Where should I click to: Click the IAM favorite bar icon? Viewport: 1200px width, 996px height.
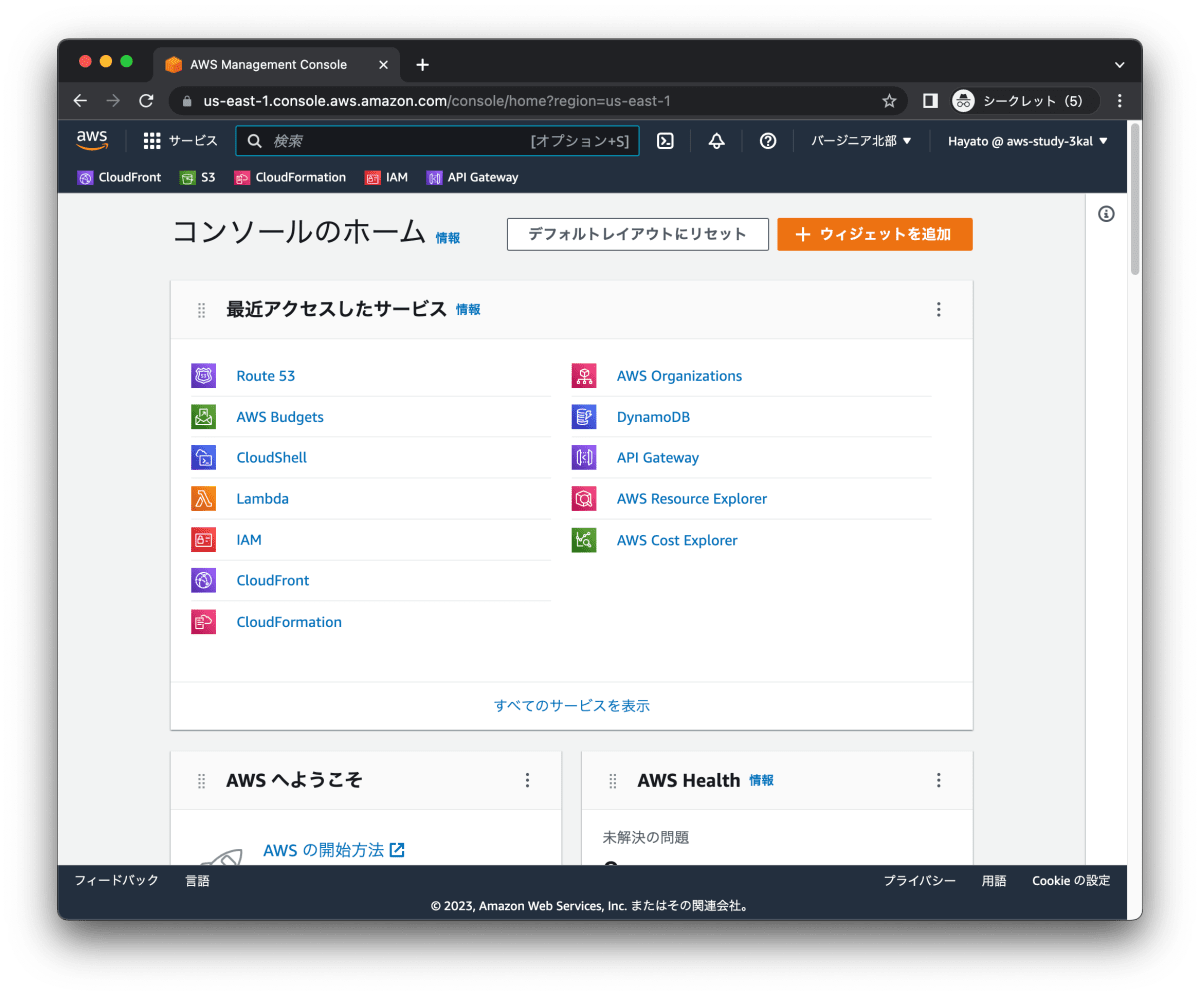[x=373, y=178]
